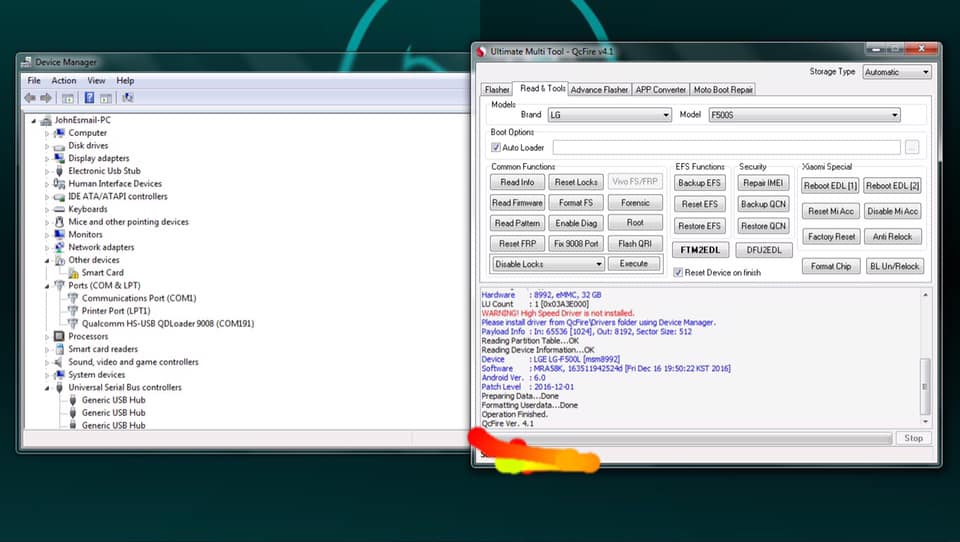The height and width of the screenshot is (542, 960).
Task: Click the Execute button
Action: [x=634, y=264]
